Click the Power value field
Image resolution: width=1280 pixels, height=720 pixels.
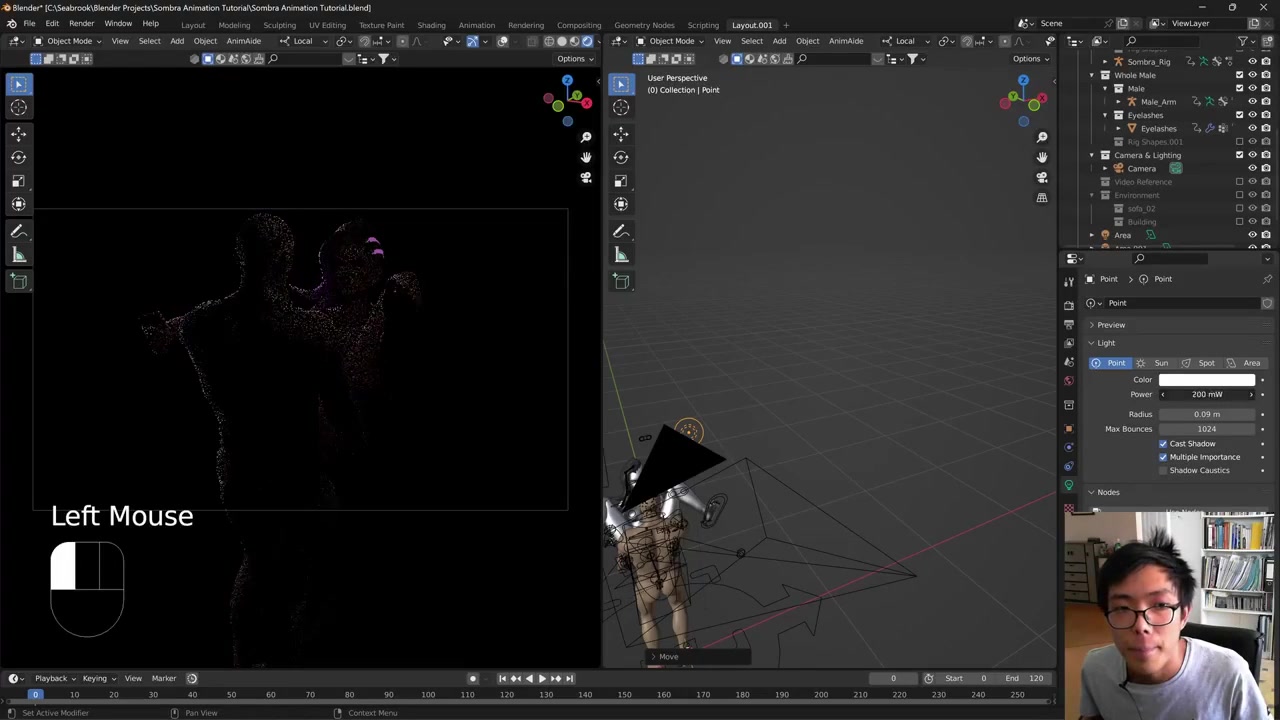pos(1206,394)
